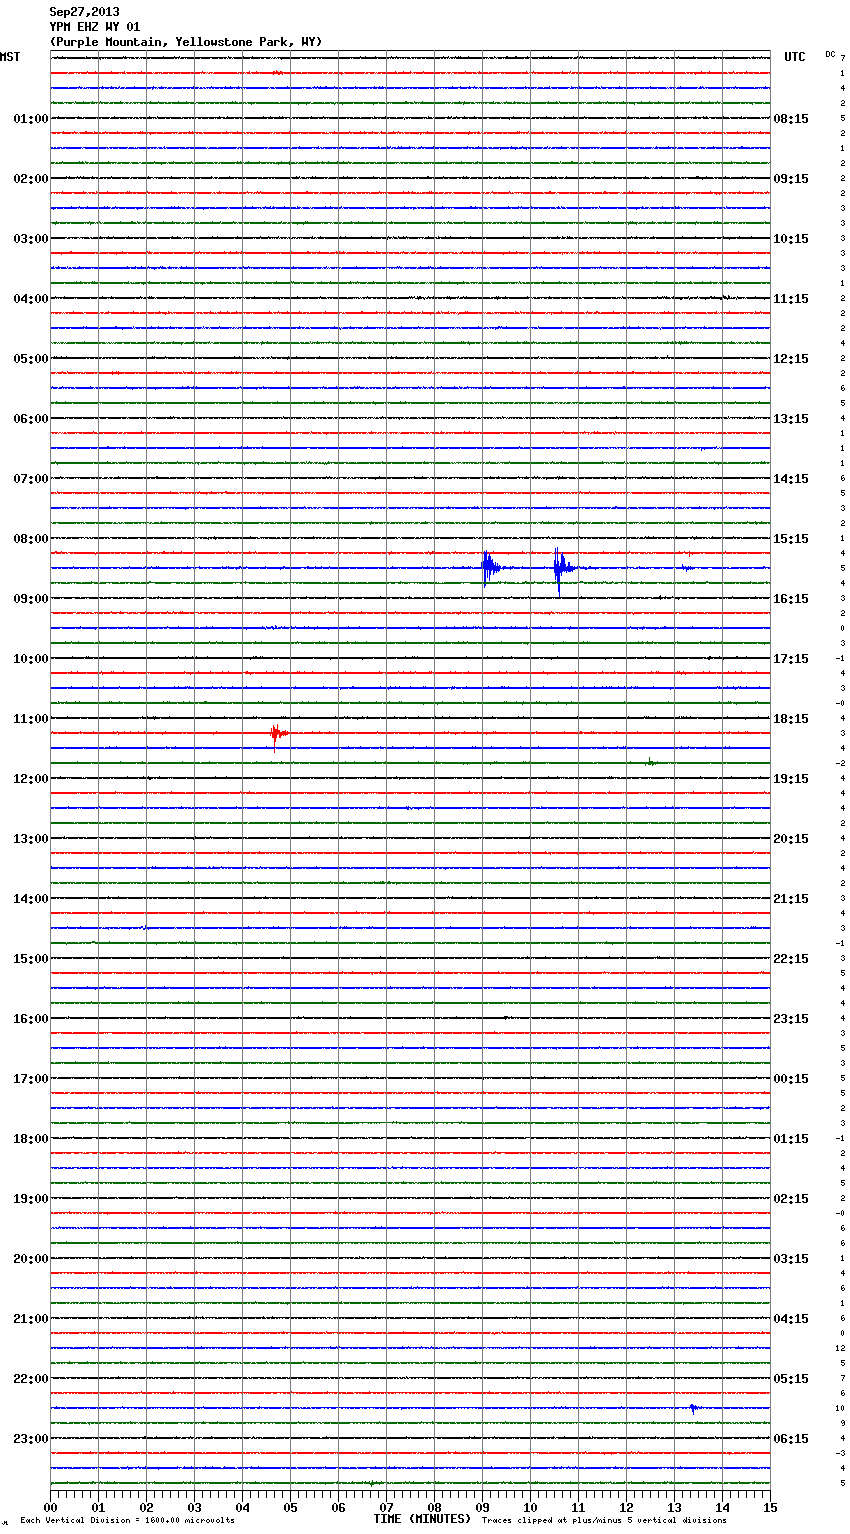This screenshot has height=1534, width=850.
Task: Click the 12:15 UTC time label
Action: click(x=791, y=359)
